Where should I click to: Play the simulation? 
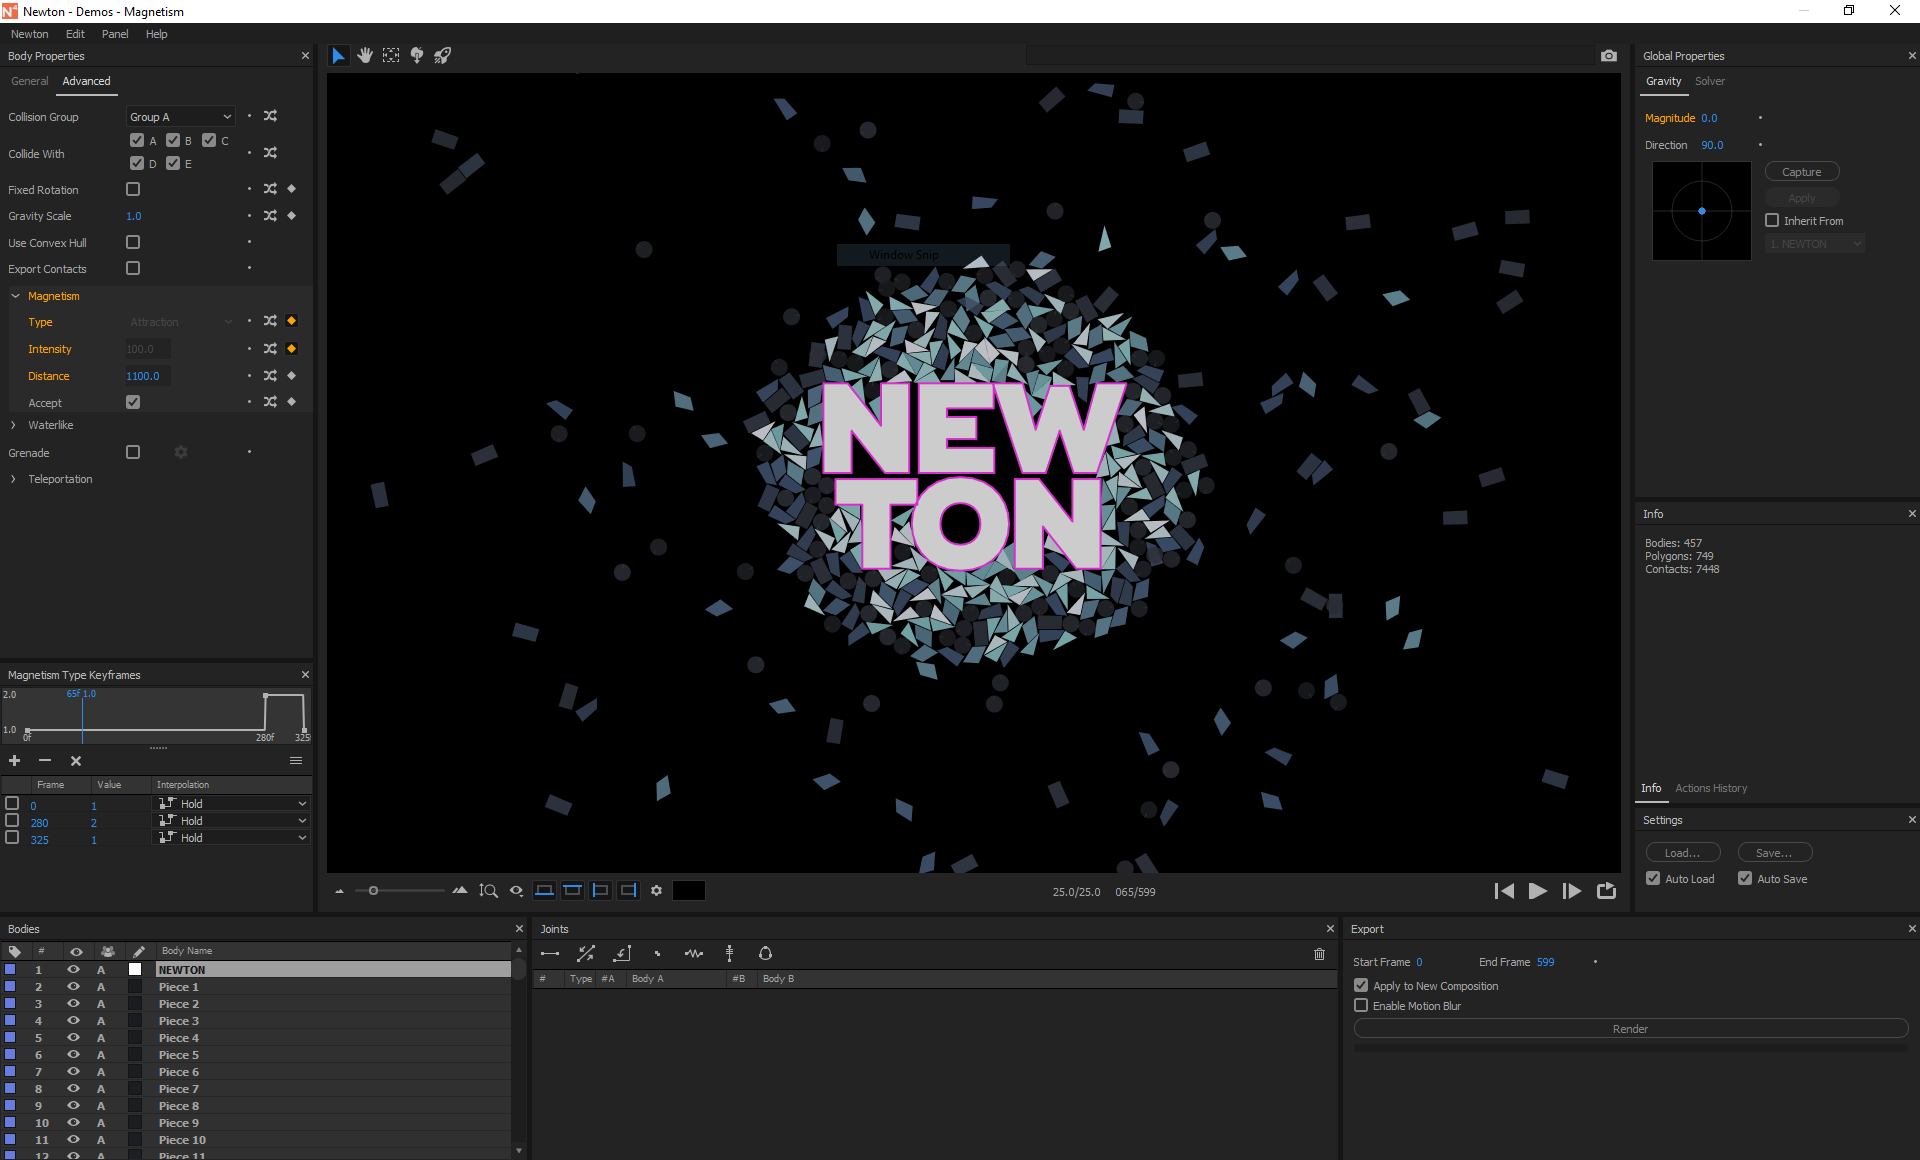coord(1538,891)
